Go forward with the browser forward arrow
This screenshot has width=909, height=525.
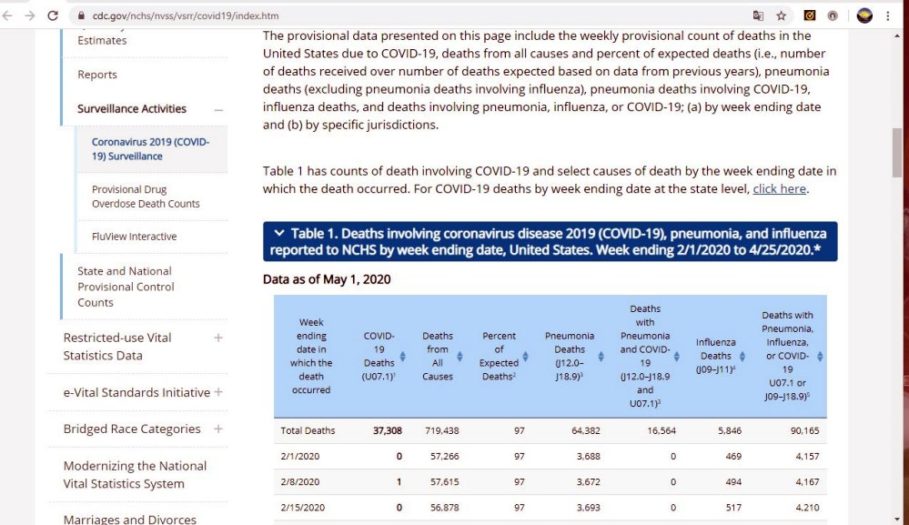(x=30, y=16)
